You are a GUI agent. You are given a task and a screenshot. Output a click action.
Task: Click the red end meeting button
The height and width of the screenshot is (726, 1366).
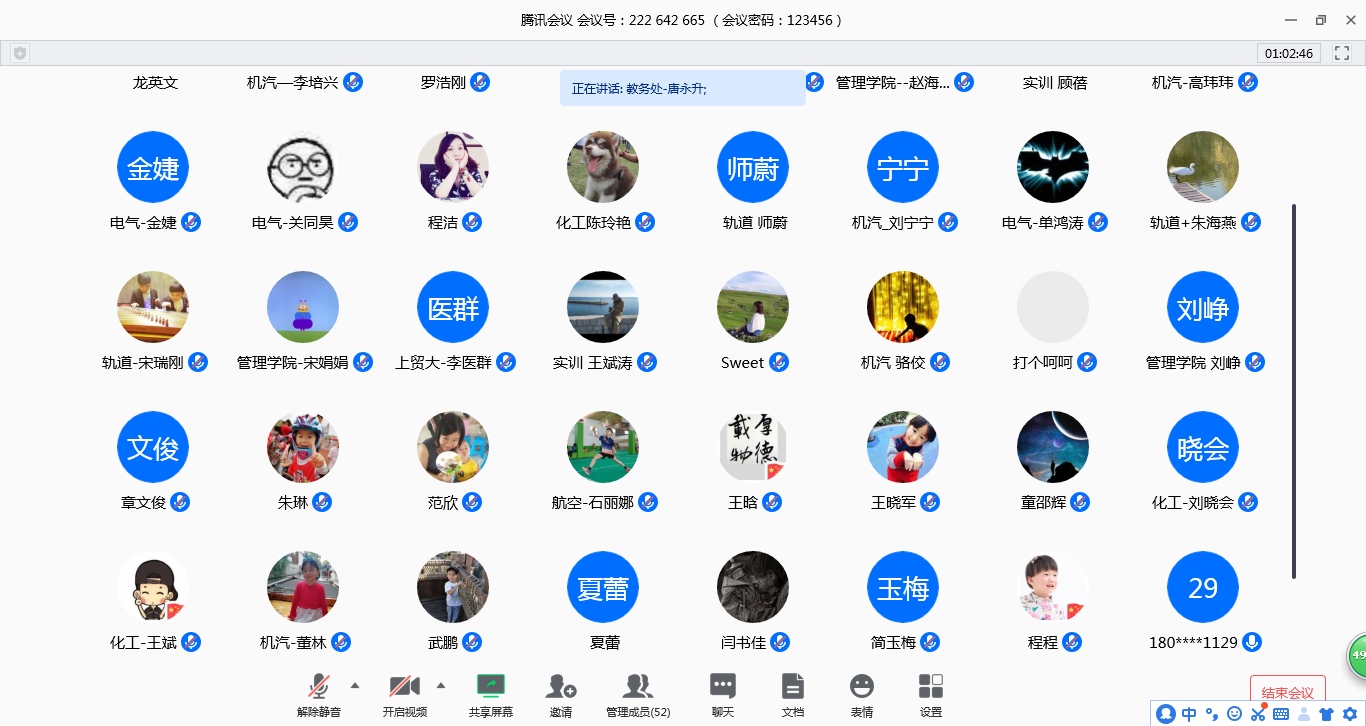click(x=1287, y=690)
